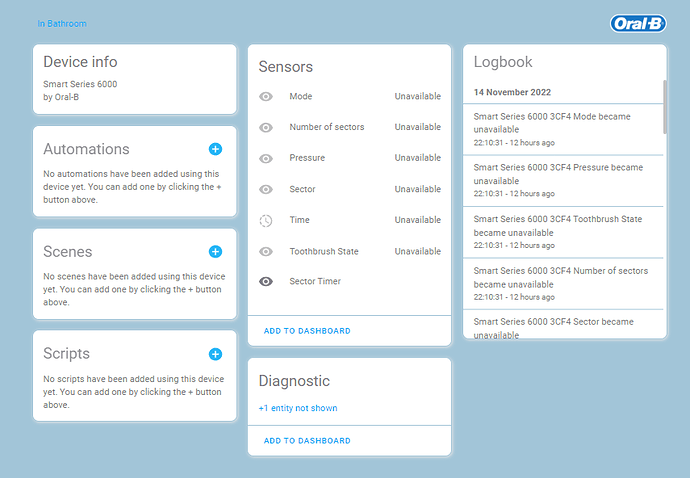Click the Logbook panel scrollbar

[664, 107]
